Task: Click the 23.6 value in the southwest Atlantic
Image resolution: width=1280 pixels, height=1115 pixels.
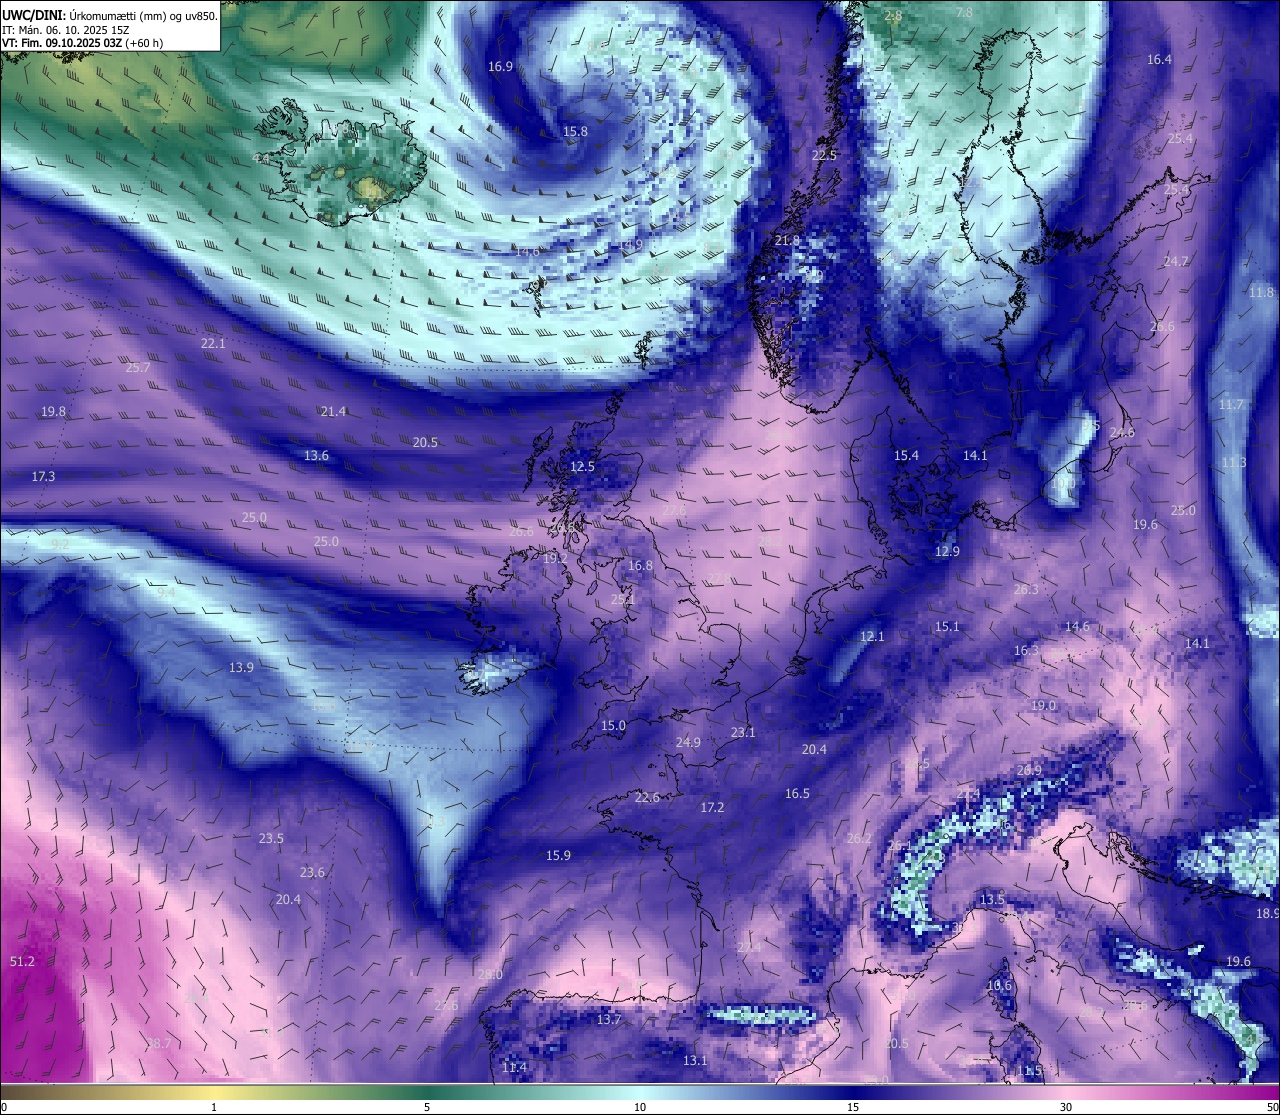Action: point(312,873)
